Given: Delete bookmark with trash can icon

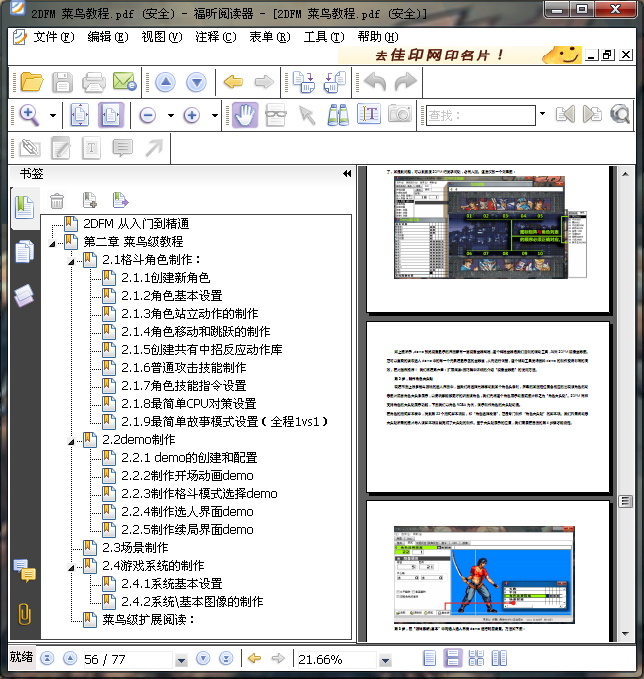Looking at the screenshot, I should point(57,201).
